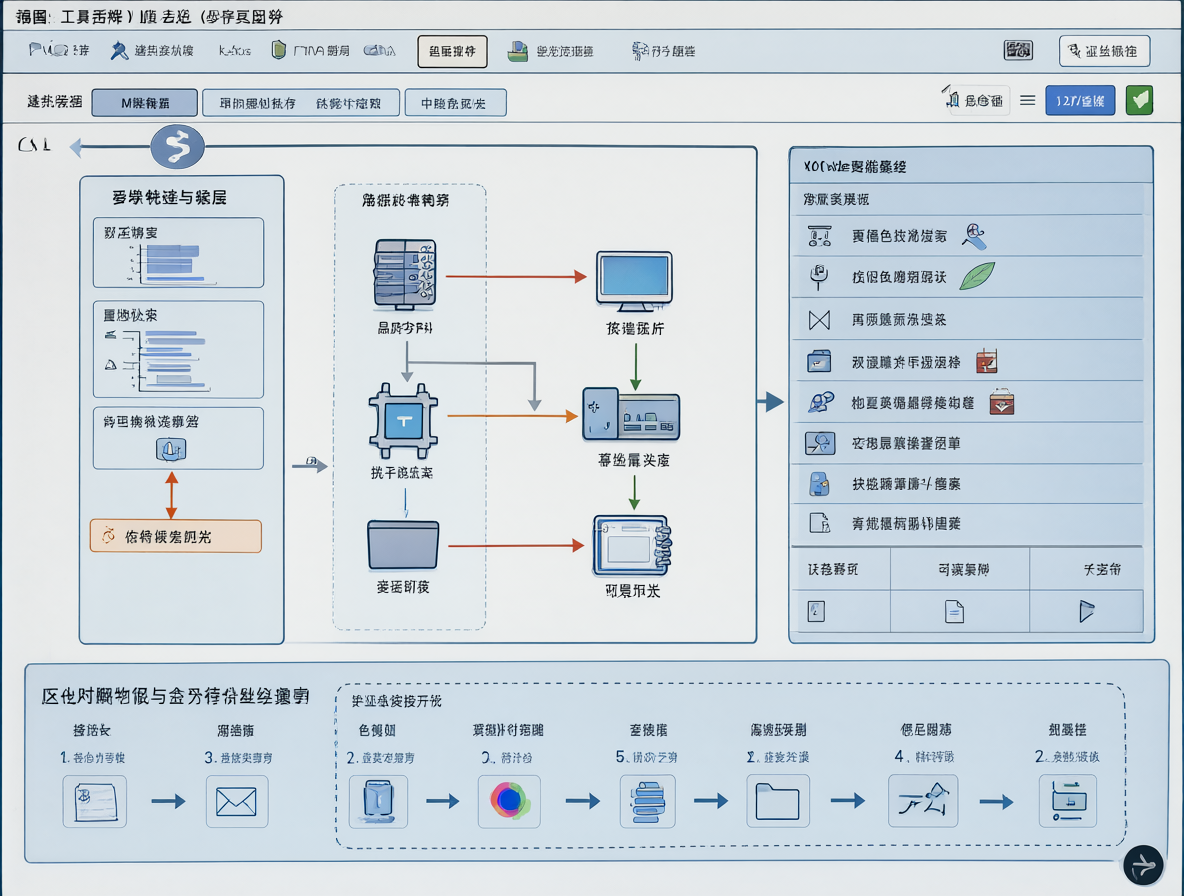Click the dark round airplane button at bottom right
Viewport: 1184px width, 896px height.
tap(1143, 864)
